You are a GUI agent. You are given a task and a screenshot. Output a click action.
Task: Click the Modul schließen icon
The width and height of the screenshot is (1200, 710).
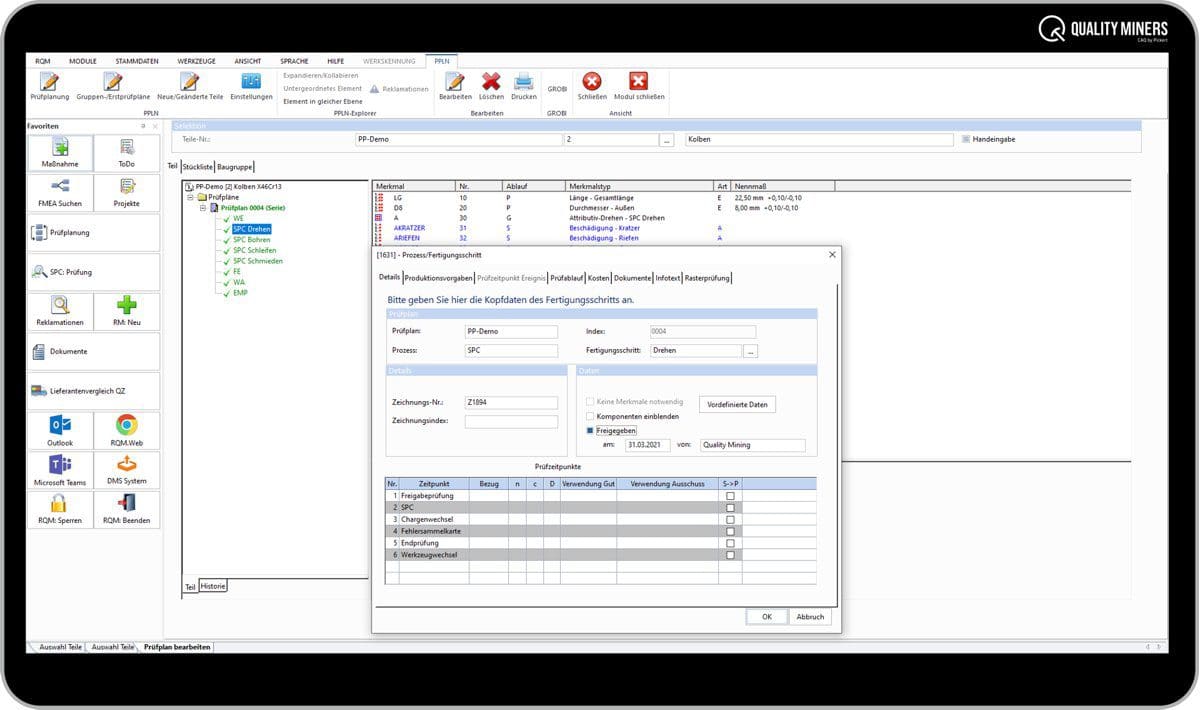639,86
